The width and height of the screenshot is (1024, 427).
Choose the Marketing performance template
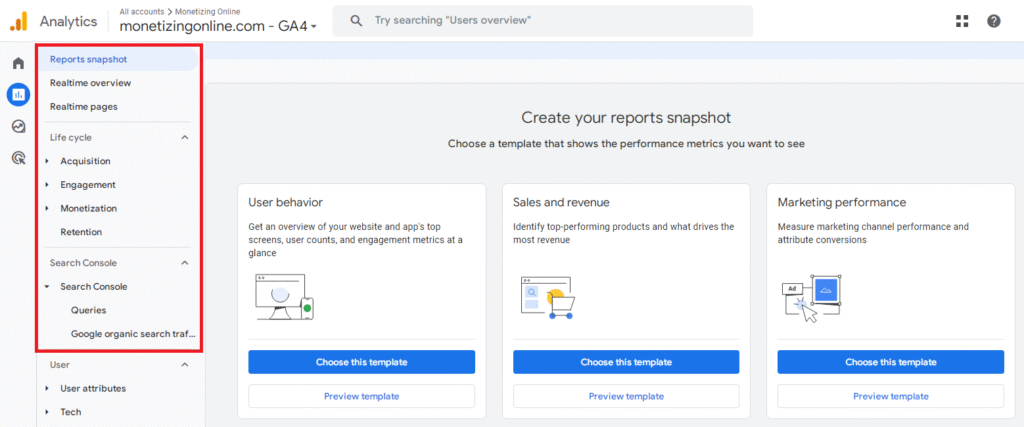pyautogui.click(x=891, y=362)
